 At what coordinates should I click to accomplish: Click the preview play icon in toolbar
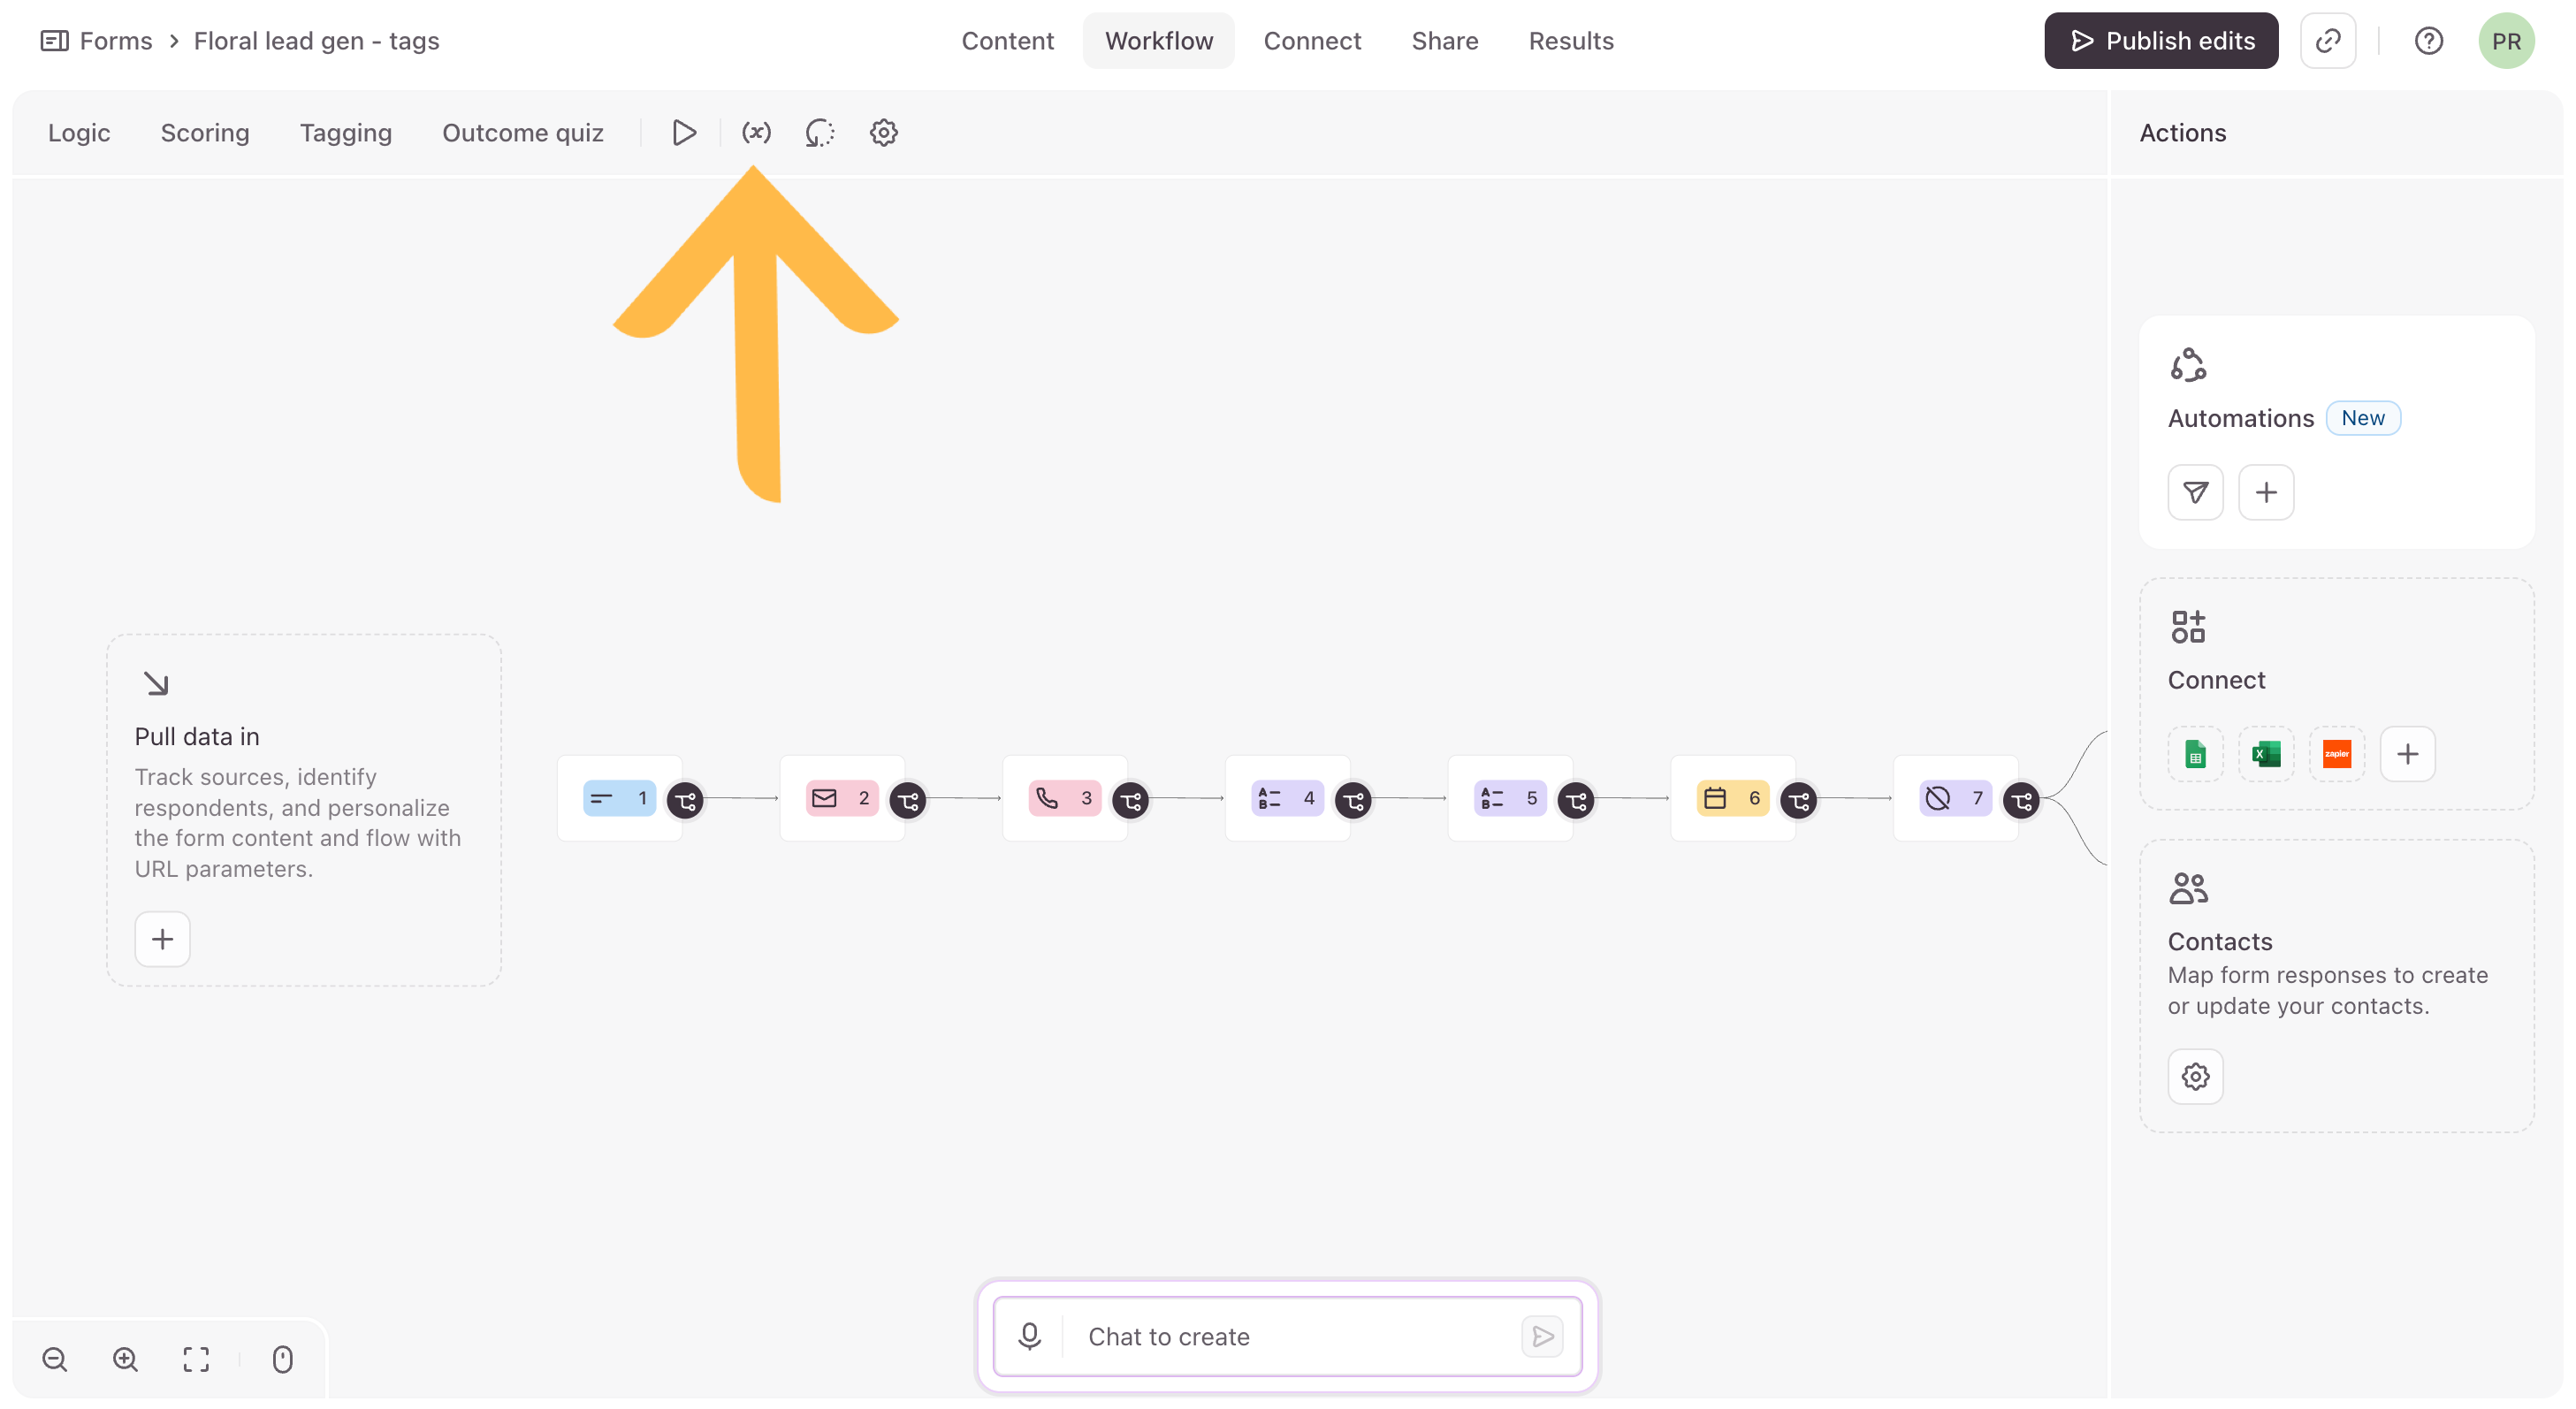[x=684, y=132]
